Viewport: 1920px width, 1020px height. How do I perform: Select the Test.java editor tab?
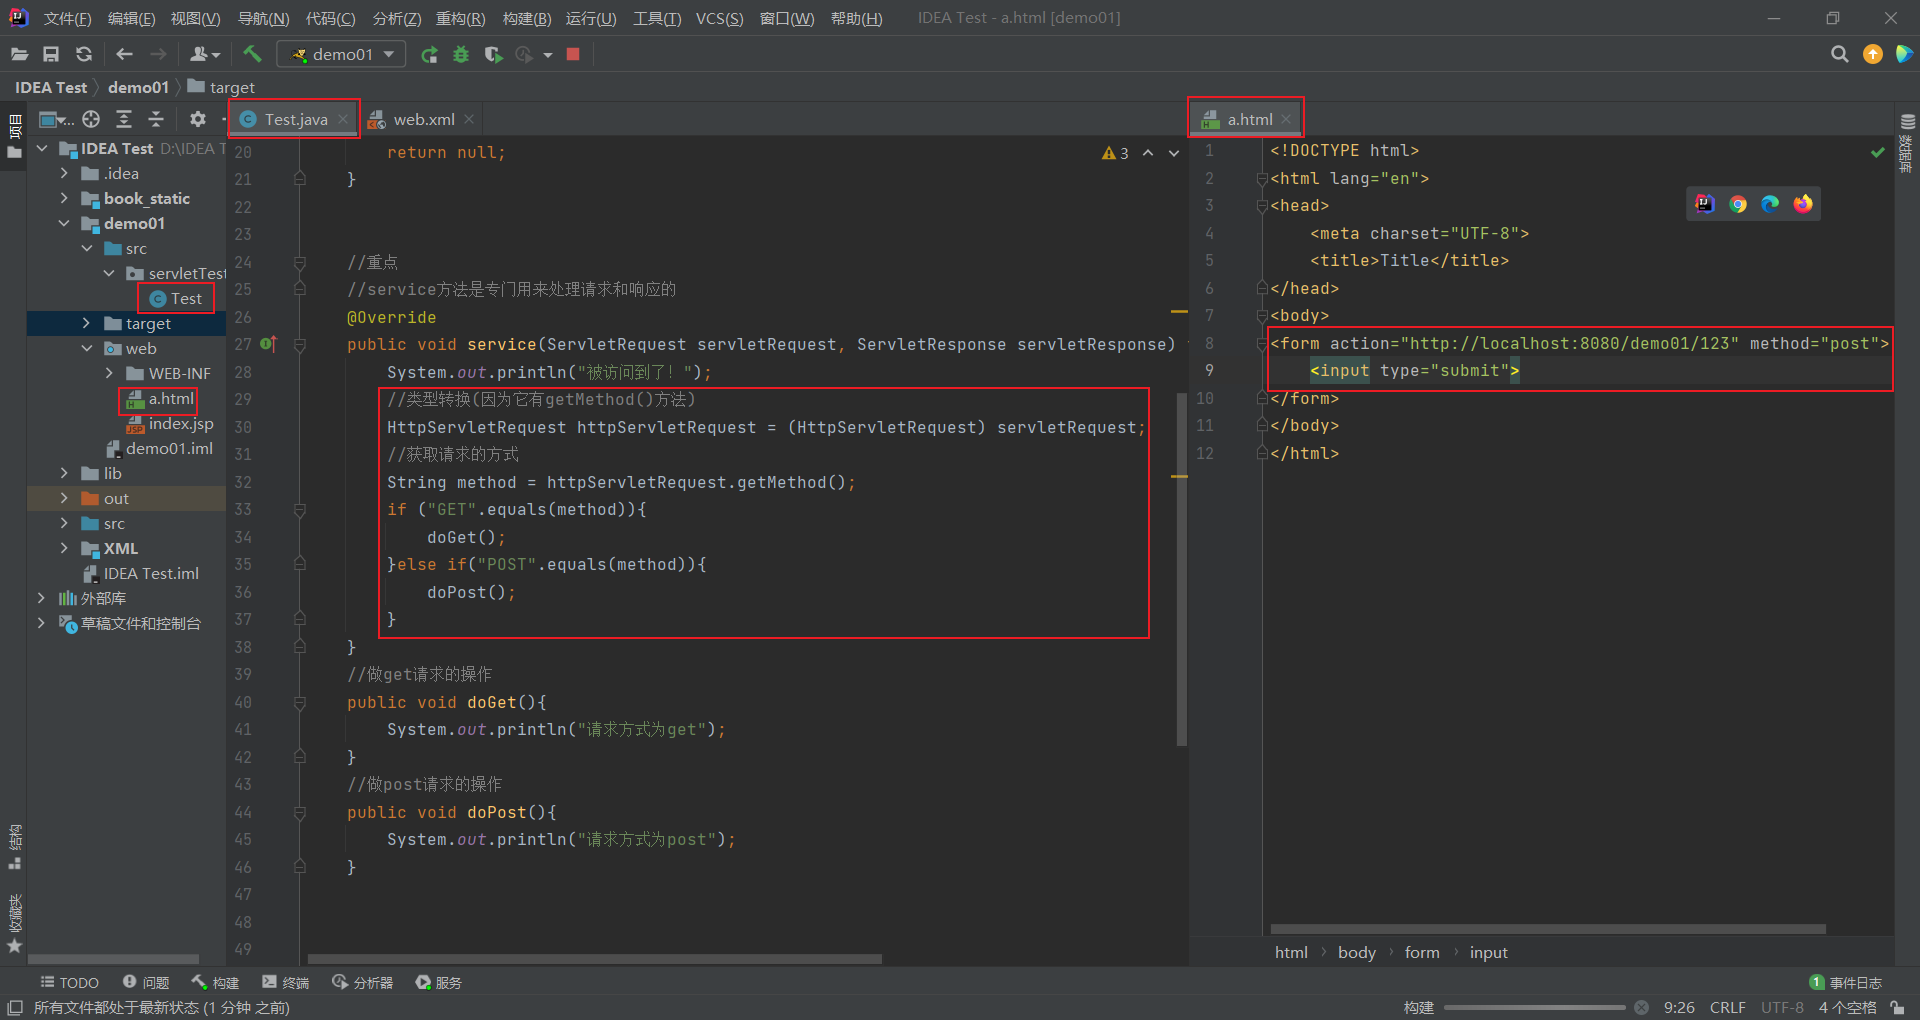tap(295, 119)
